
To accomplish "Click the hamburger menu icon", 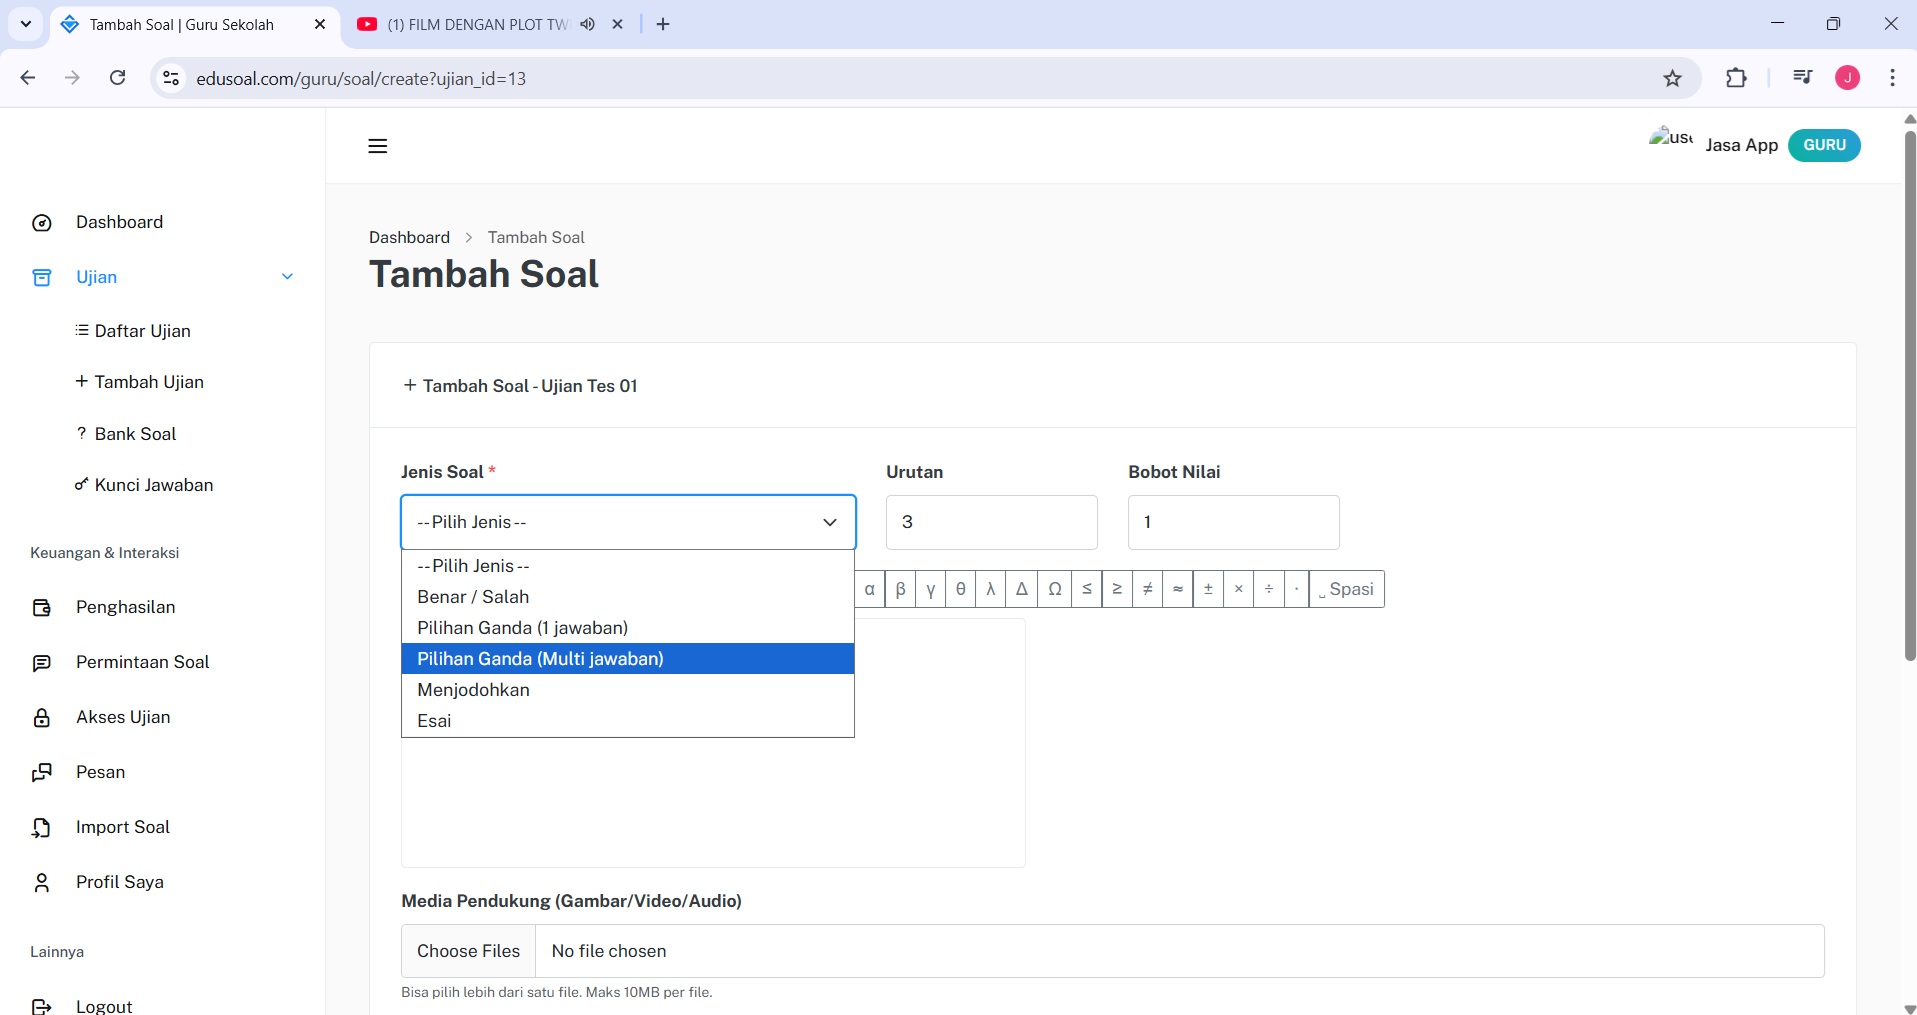I will [x=377, y=146].
